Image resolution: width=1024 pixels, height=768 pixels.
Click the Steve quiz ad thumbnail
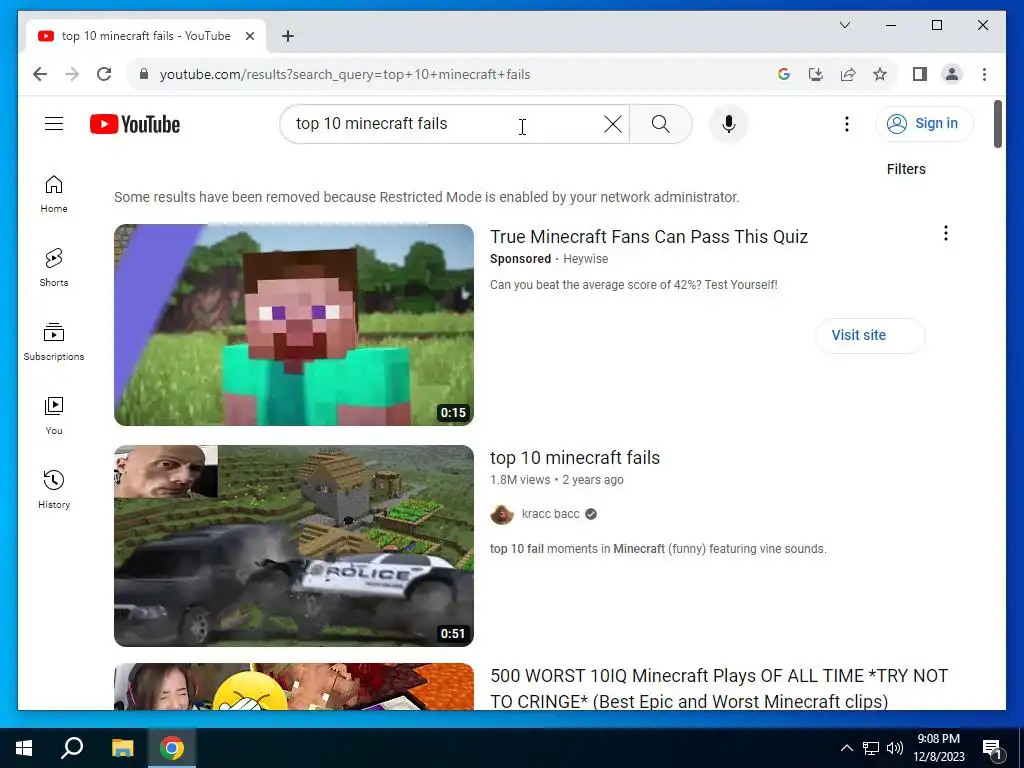[x=294, y=325]
